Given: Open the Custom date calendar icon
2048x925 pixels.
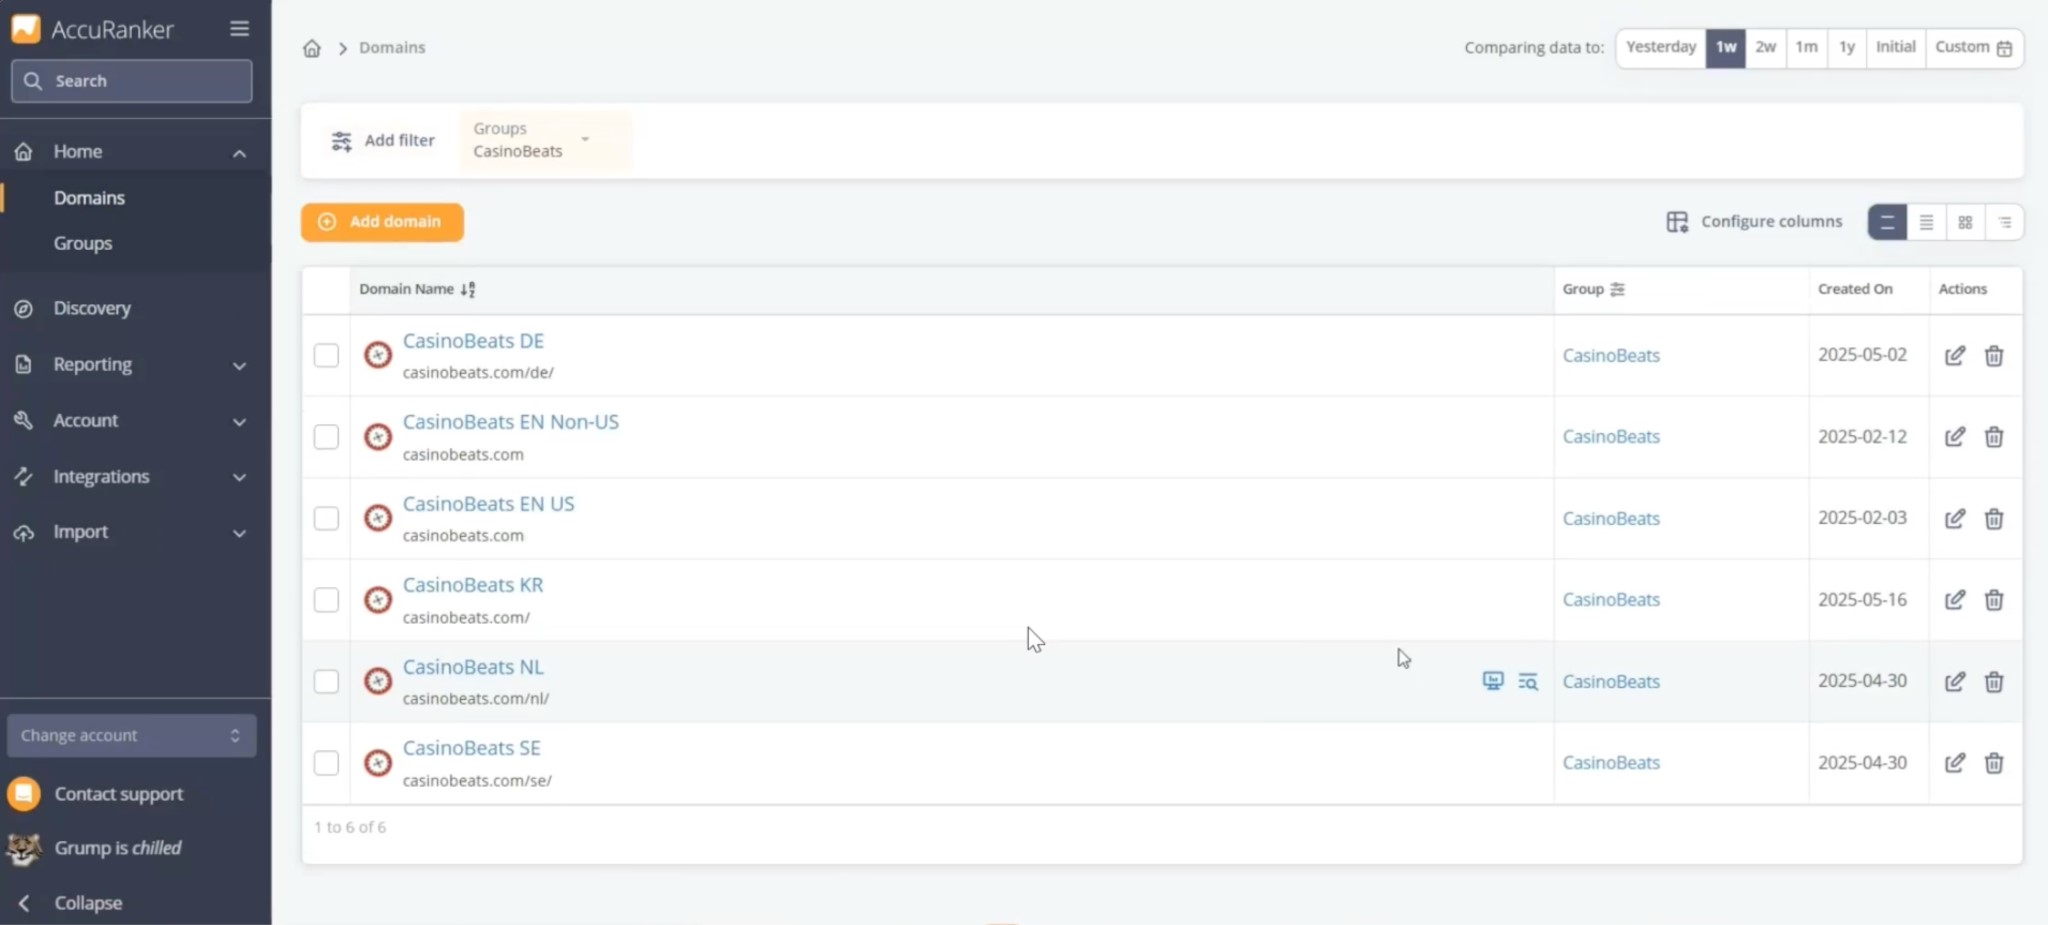Looking at the screenshot, I should coord(2004,48).
